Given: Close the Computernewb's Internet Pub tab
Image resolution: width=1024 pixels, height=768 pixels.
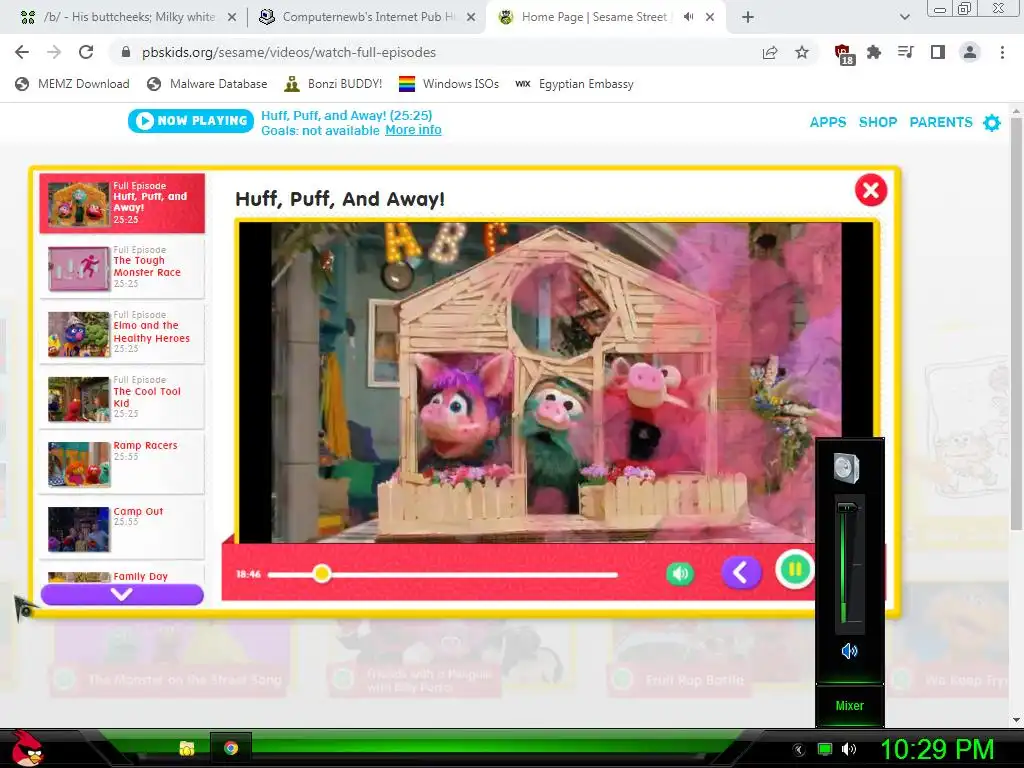Looking at the screenshot, I should tap(471, 18).
